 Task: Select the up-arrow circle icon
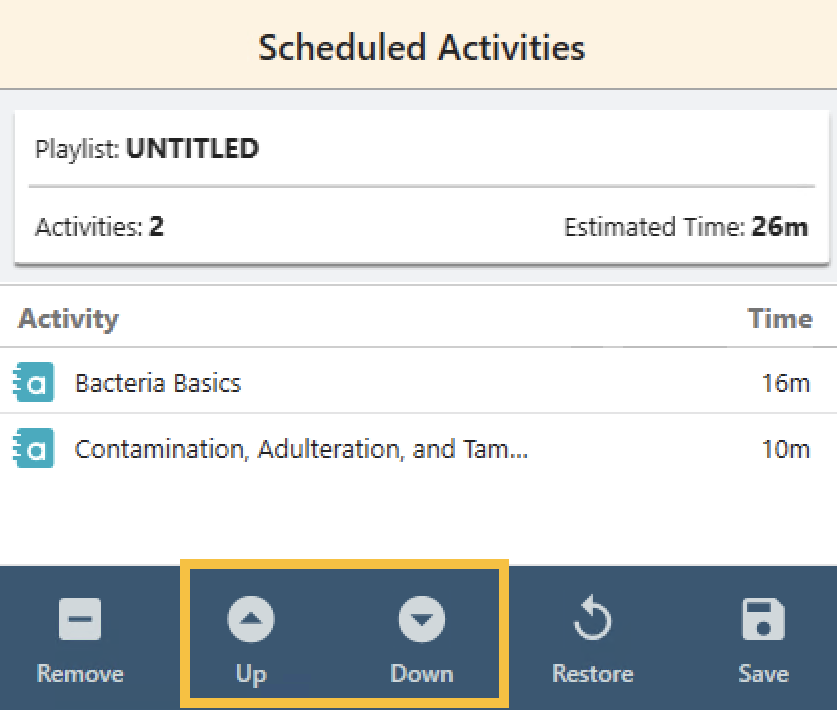tap(250, 618)
